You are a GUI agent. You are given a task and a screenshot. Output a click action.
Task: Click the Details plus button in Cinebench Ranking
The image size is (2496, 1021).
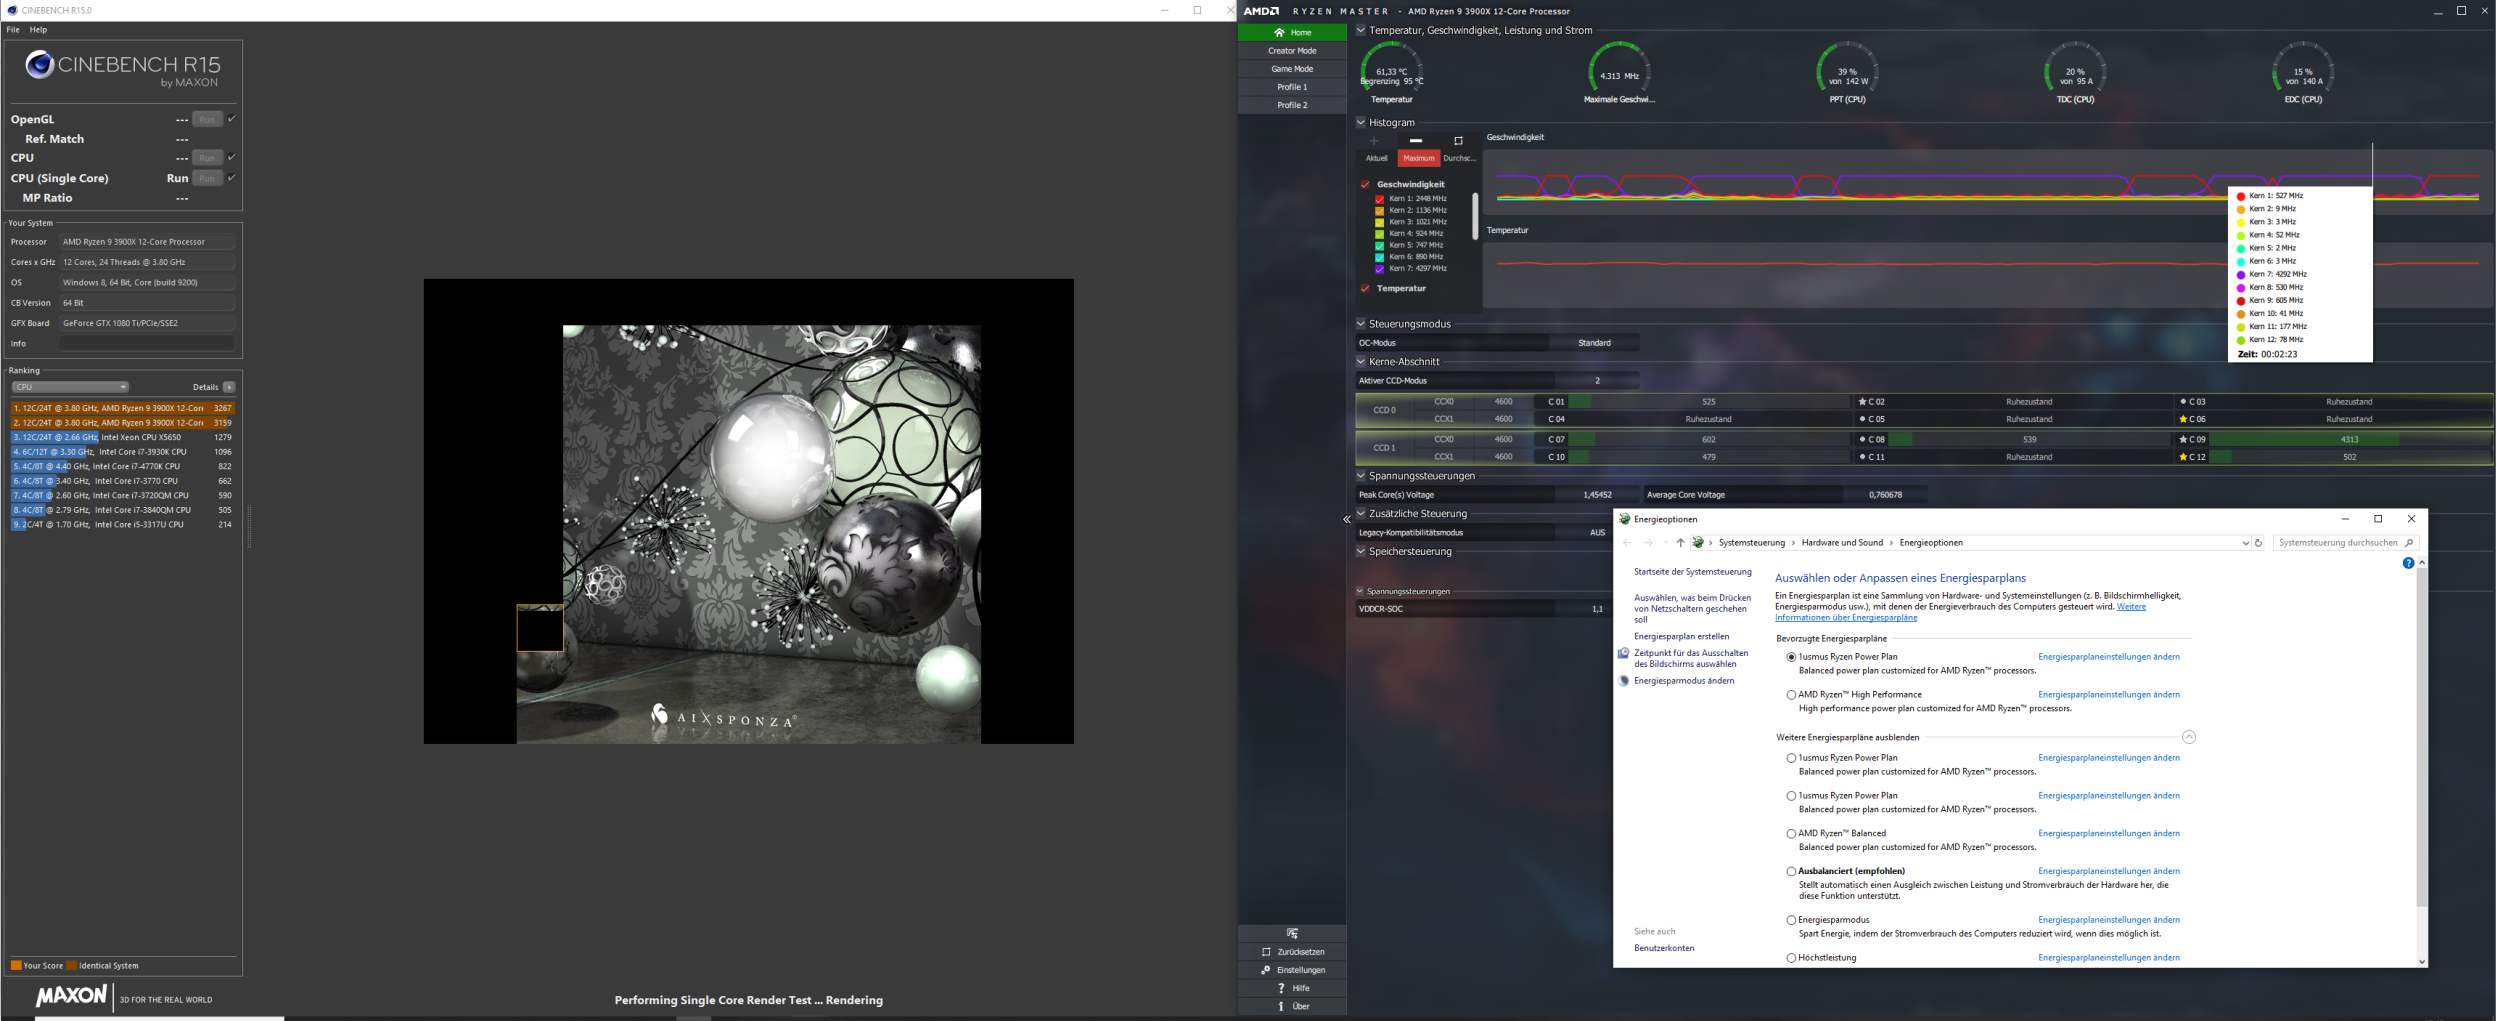[x=229, y=387]
